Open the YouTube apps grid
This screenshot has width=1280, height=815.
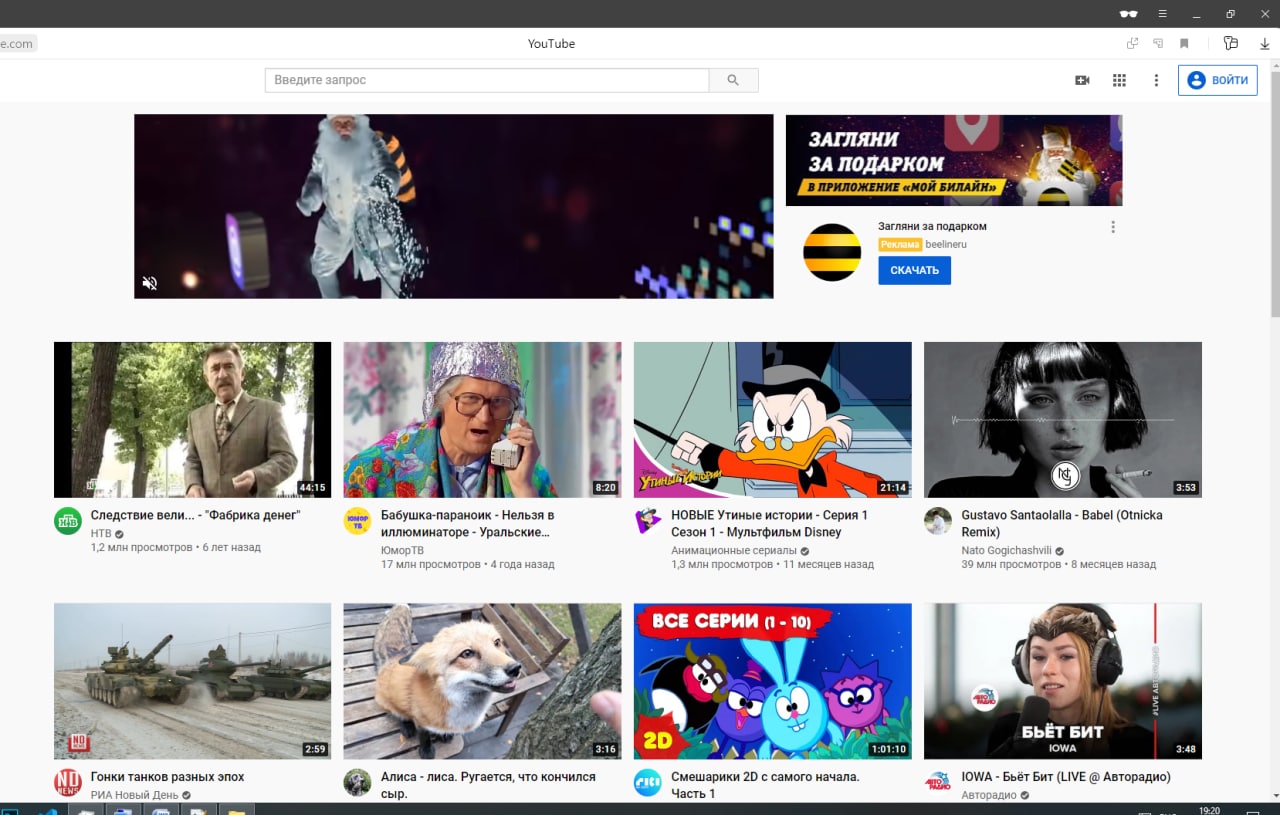pos(1119,80)
